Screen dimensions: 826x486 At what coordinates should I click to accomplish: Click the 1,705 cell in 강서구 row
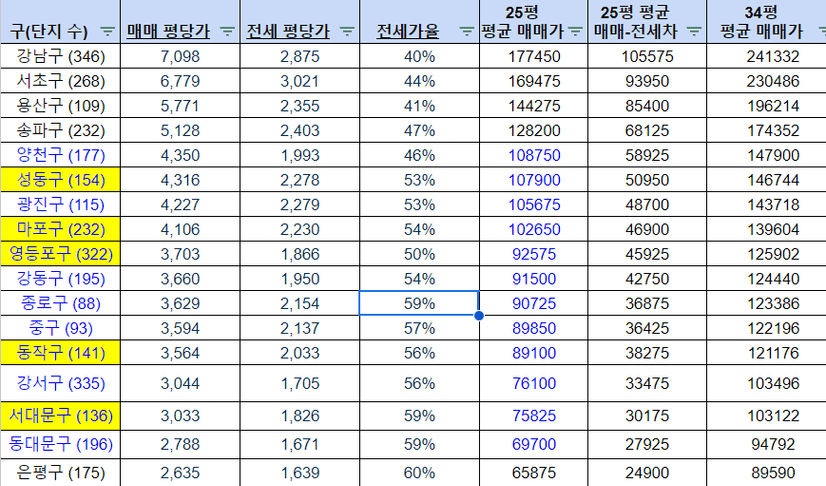300,383
